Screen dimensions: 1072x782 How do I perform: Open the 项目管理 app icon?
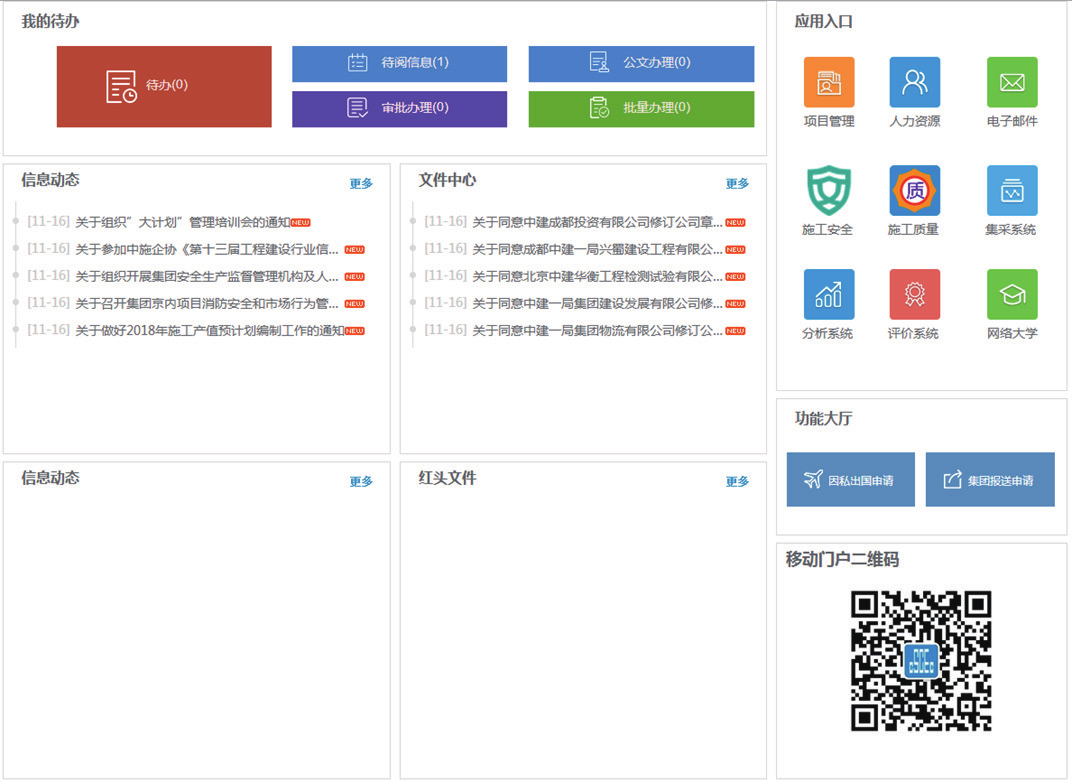point(829,82)
